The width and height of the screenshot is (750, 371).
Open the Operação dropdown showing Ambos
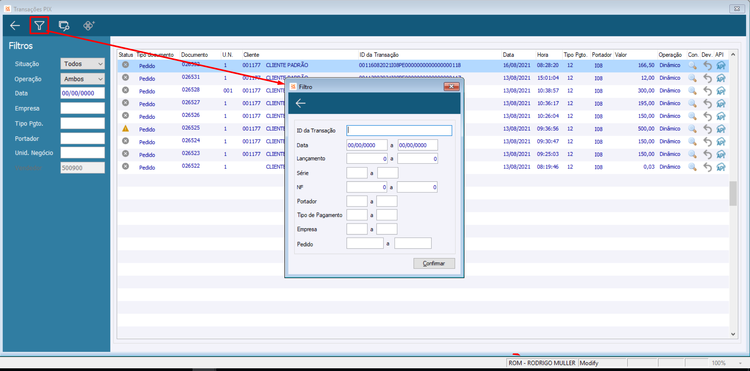coord(82,79)
